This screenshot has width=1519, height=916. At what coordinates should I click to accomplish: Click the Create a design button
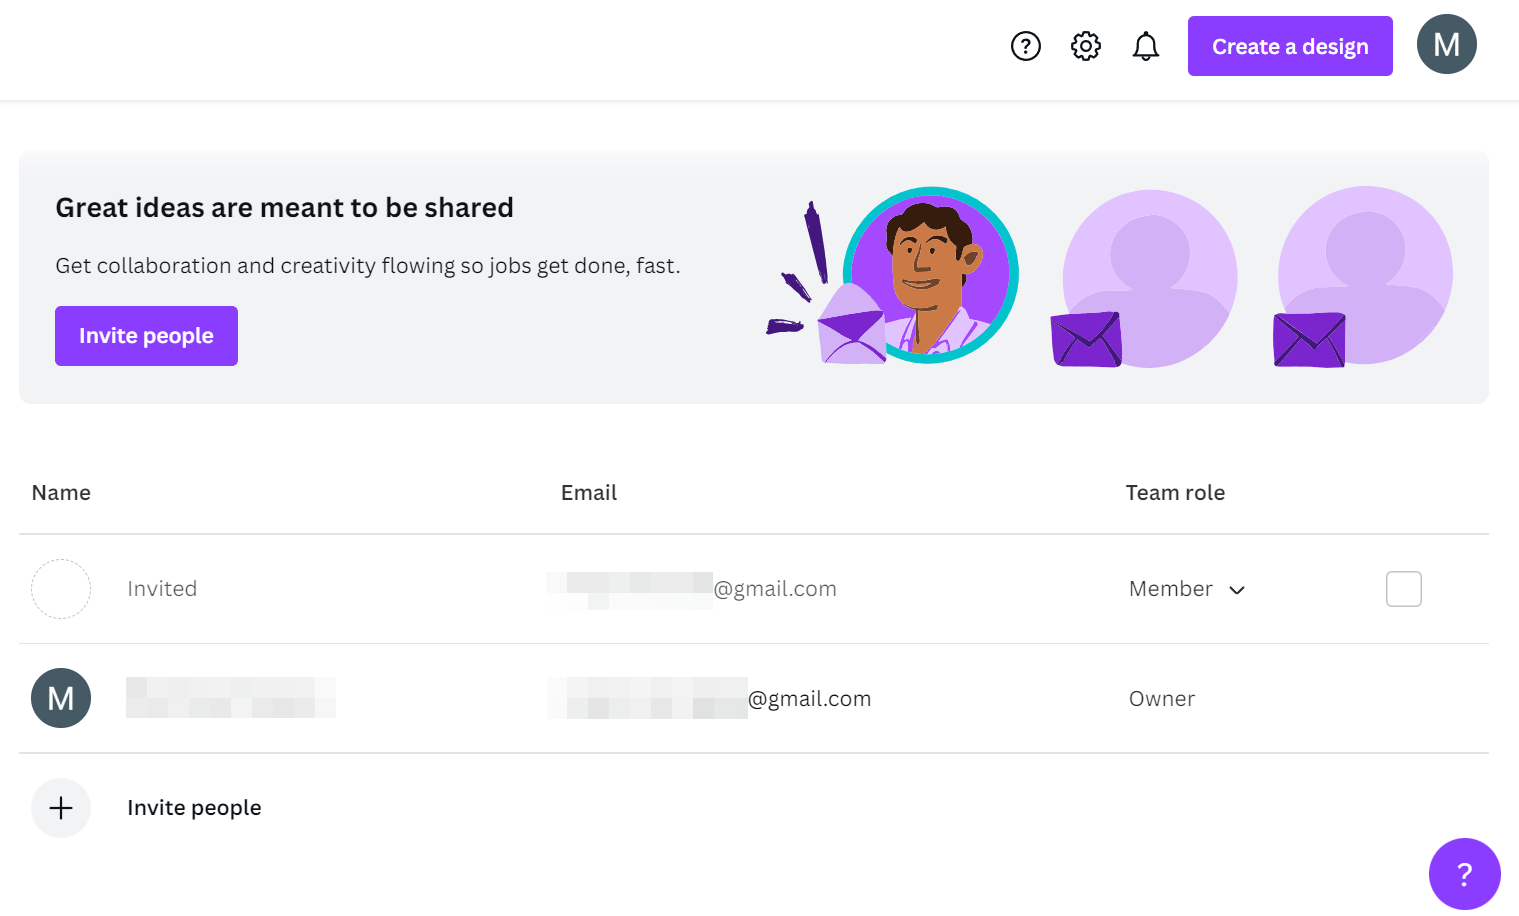coord(1290,46)
